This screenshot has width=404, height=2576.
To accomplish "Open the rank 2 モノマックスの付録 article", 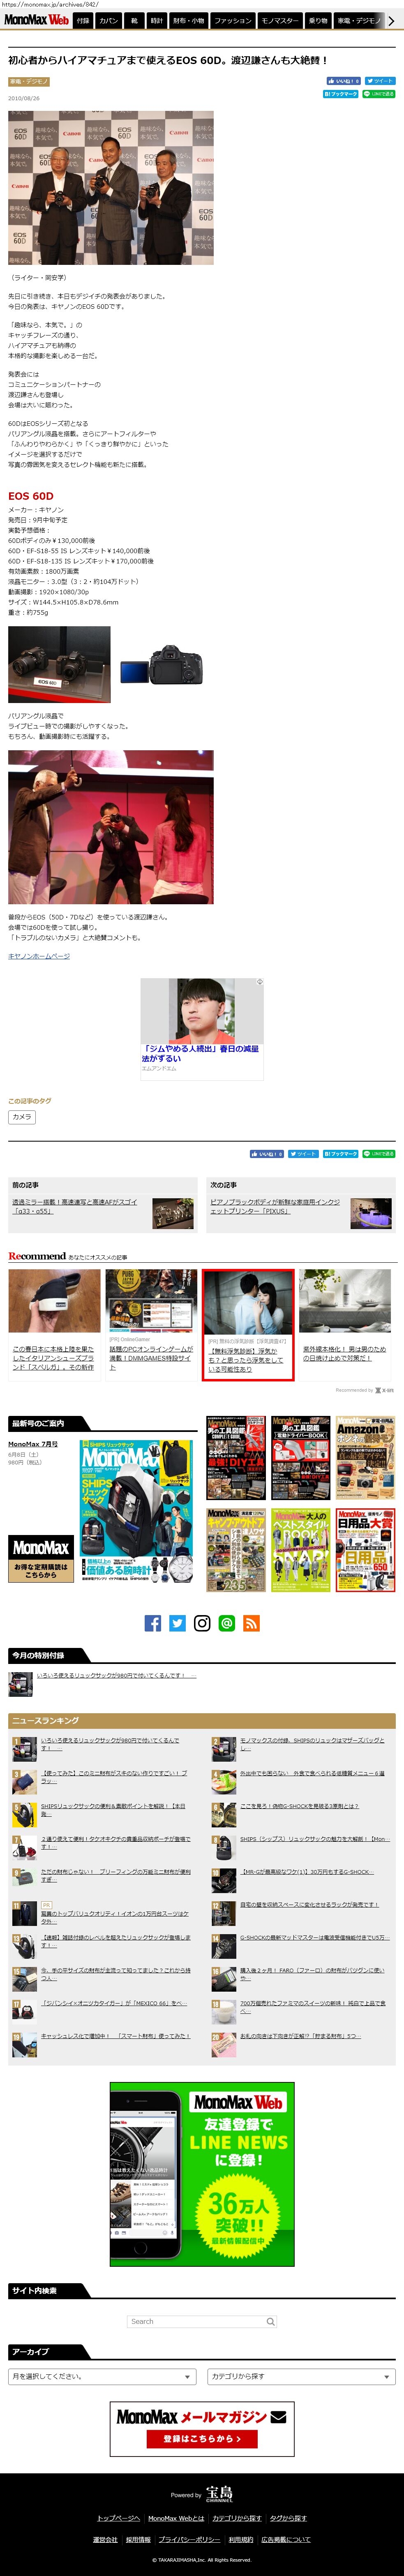I will [312, 1743].
